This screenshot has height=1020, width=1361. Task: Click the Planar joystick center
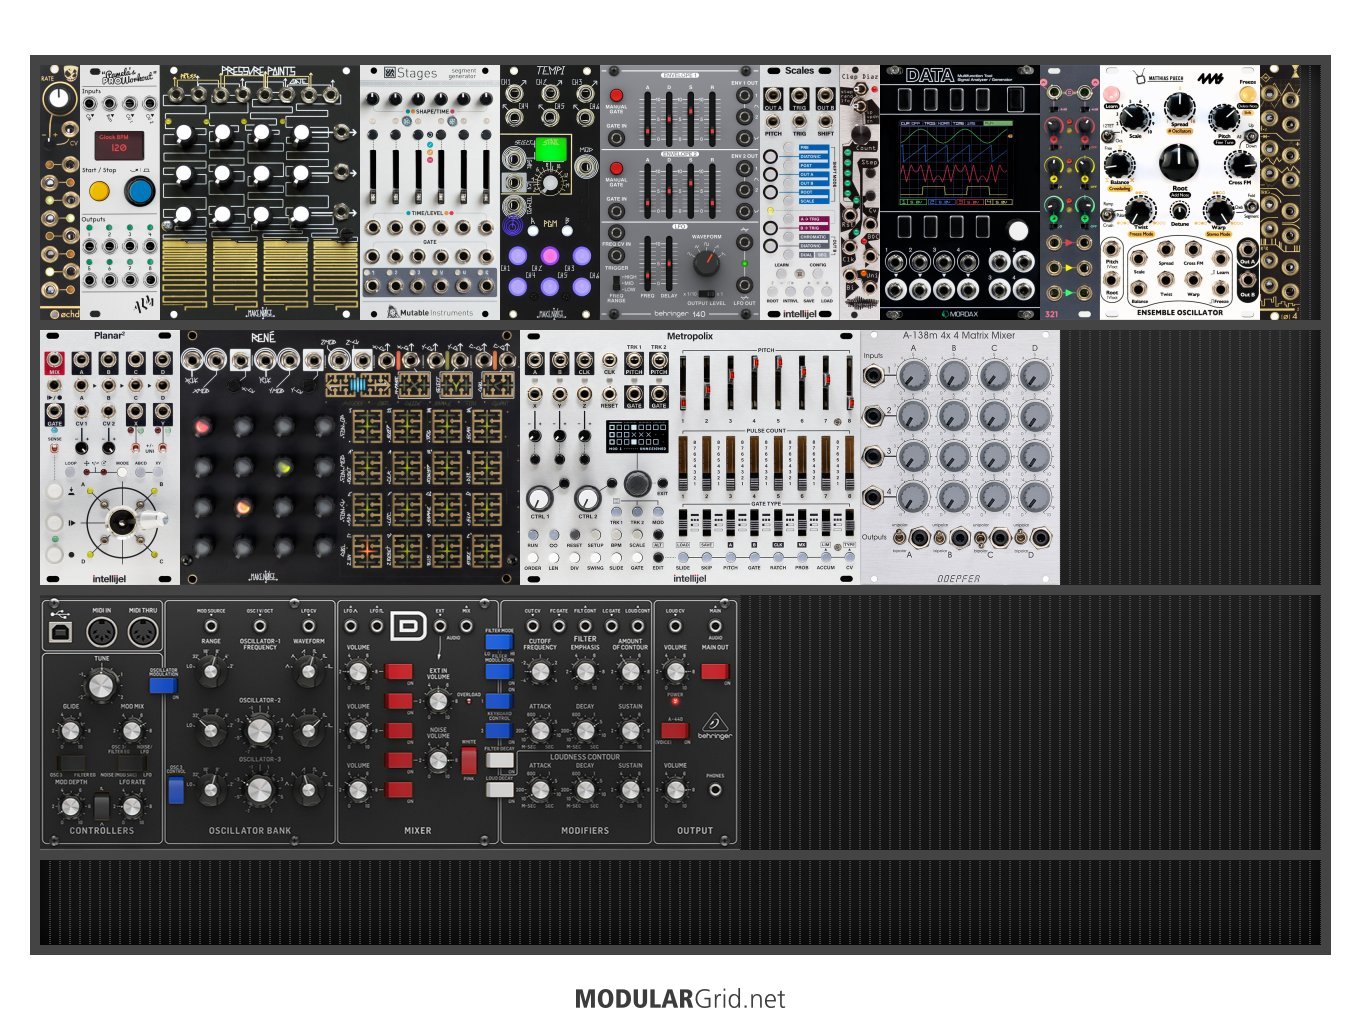point(124,521)
